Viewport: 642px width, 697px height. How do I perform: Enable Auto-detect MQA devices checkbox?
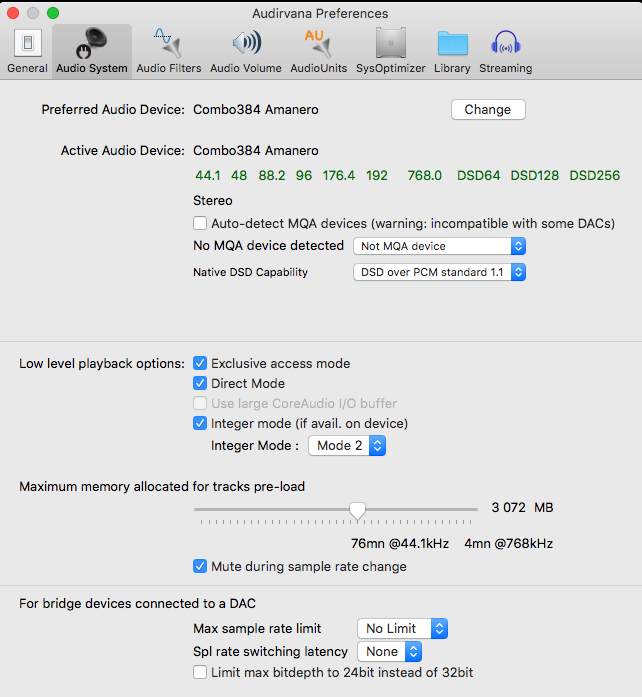point(201,223)
